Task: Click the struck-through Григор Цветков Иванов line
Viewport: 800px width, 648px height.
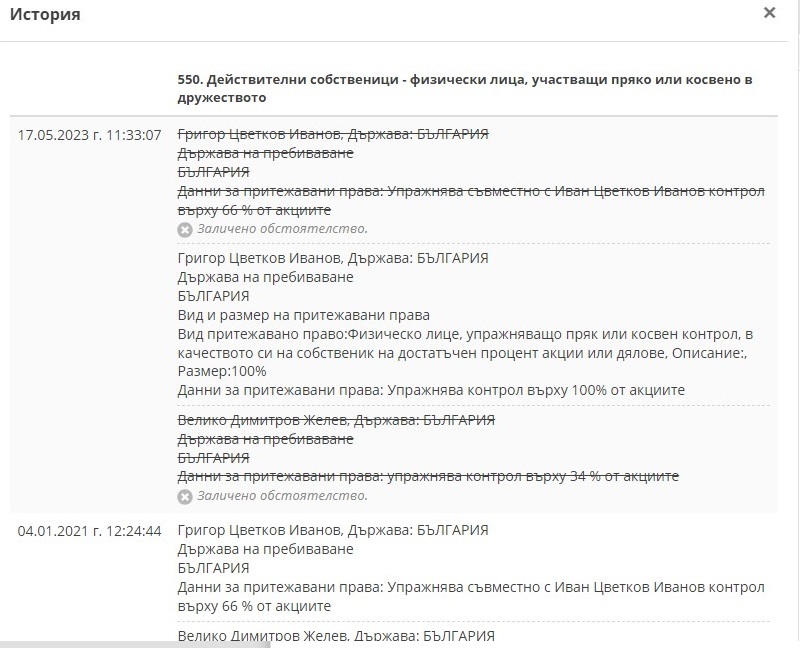Action: point(333,134)
